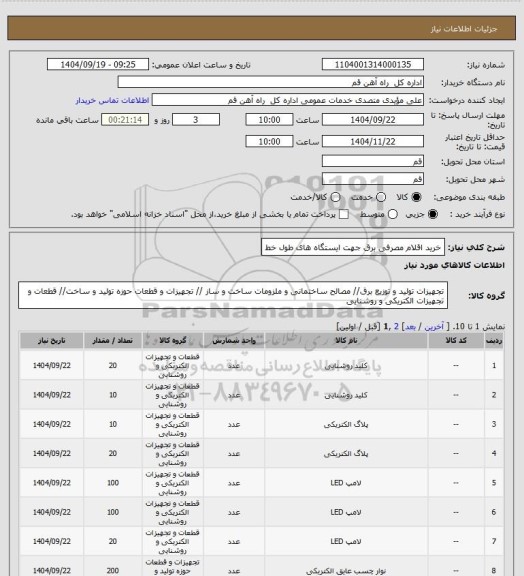Click نوار چسب عایق الکتریکی in row 8
This screenshot has width=524, height=576.
pos(346,571)
